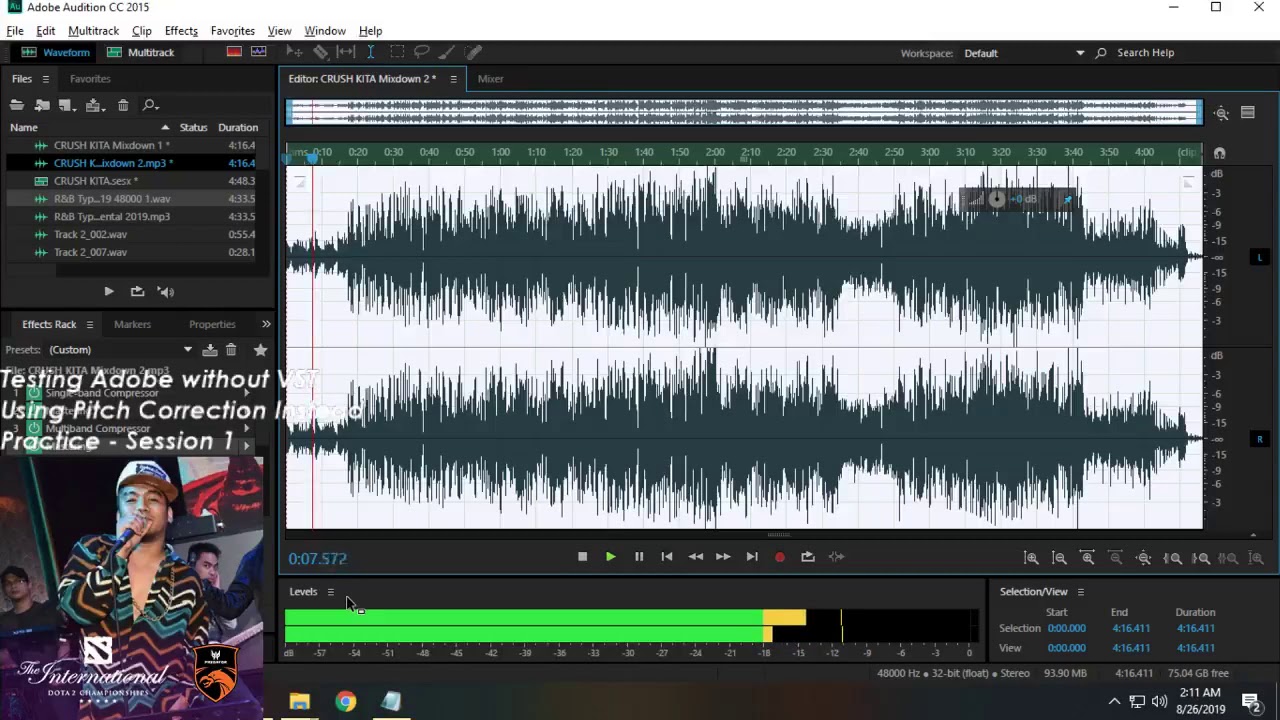This screenshot has height=720, width=1280.
Task: Open the Levels panel menu
Action: [330, 592]
